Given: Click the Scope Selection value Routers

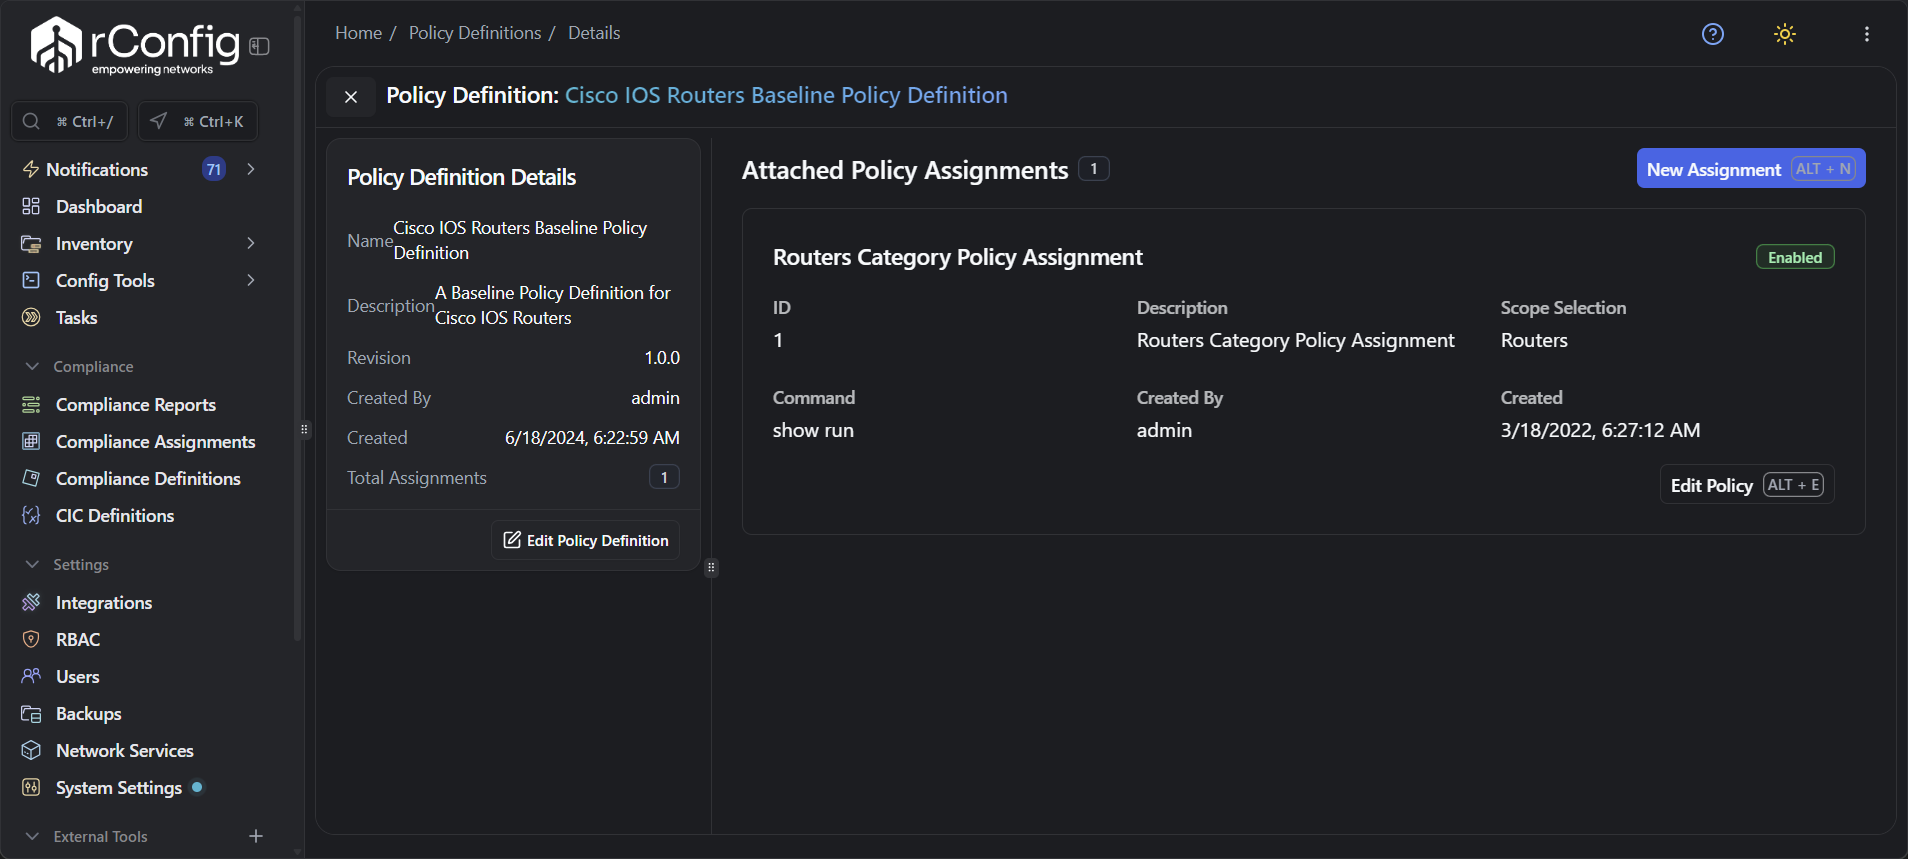Looking at the screenshot, I should [1534, 340].
